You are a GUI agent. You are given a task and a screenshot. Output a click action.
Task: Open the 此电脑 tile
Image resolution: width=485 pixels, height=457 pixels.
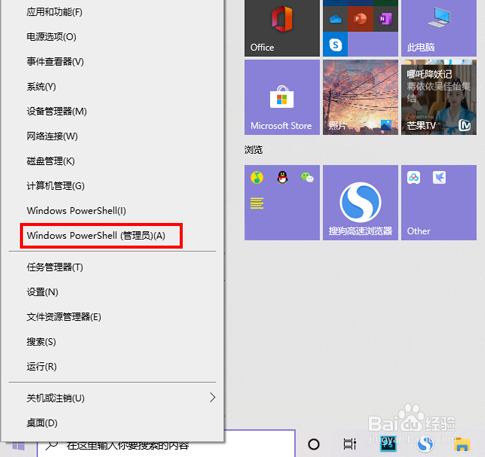439,28
